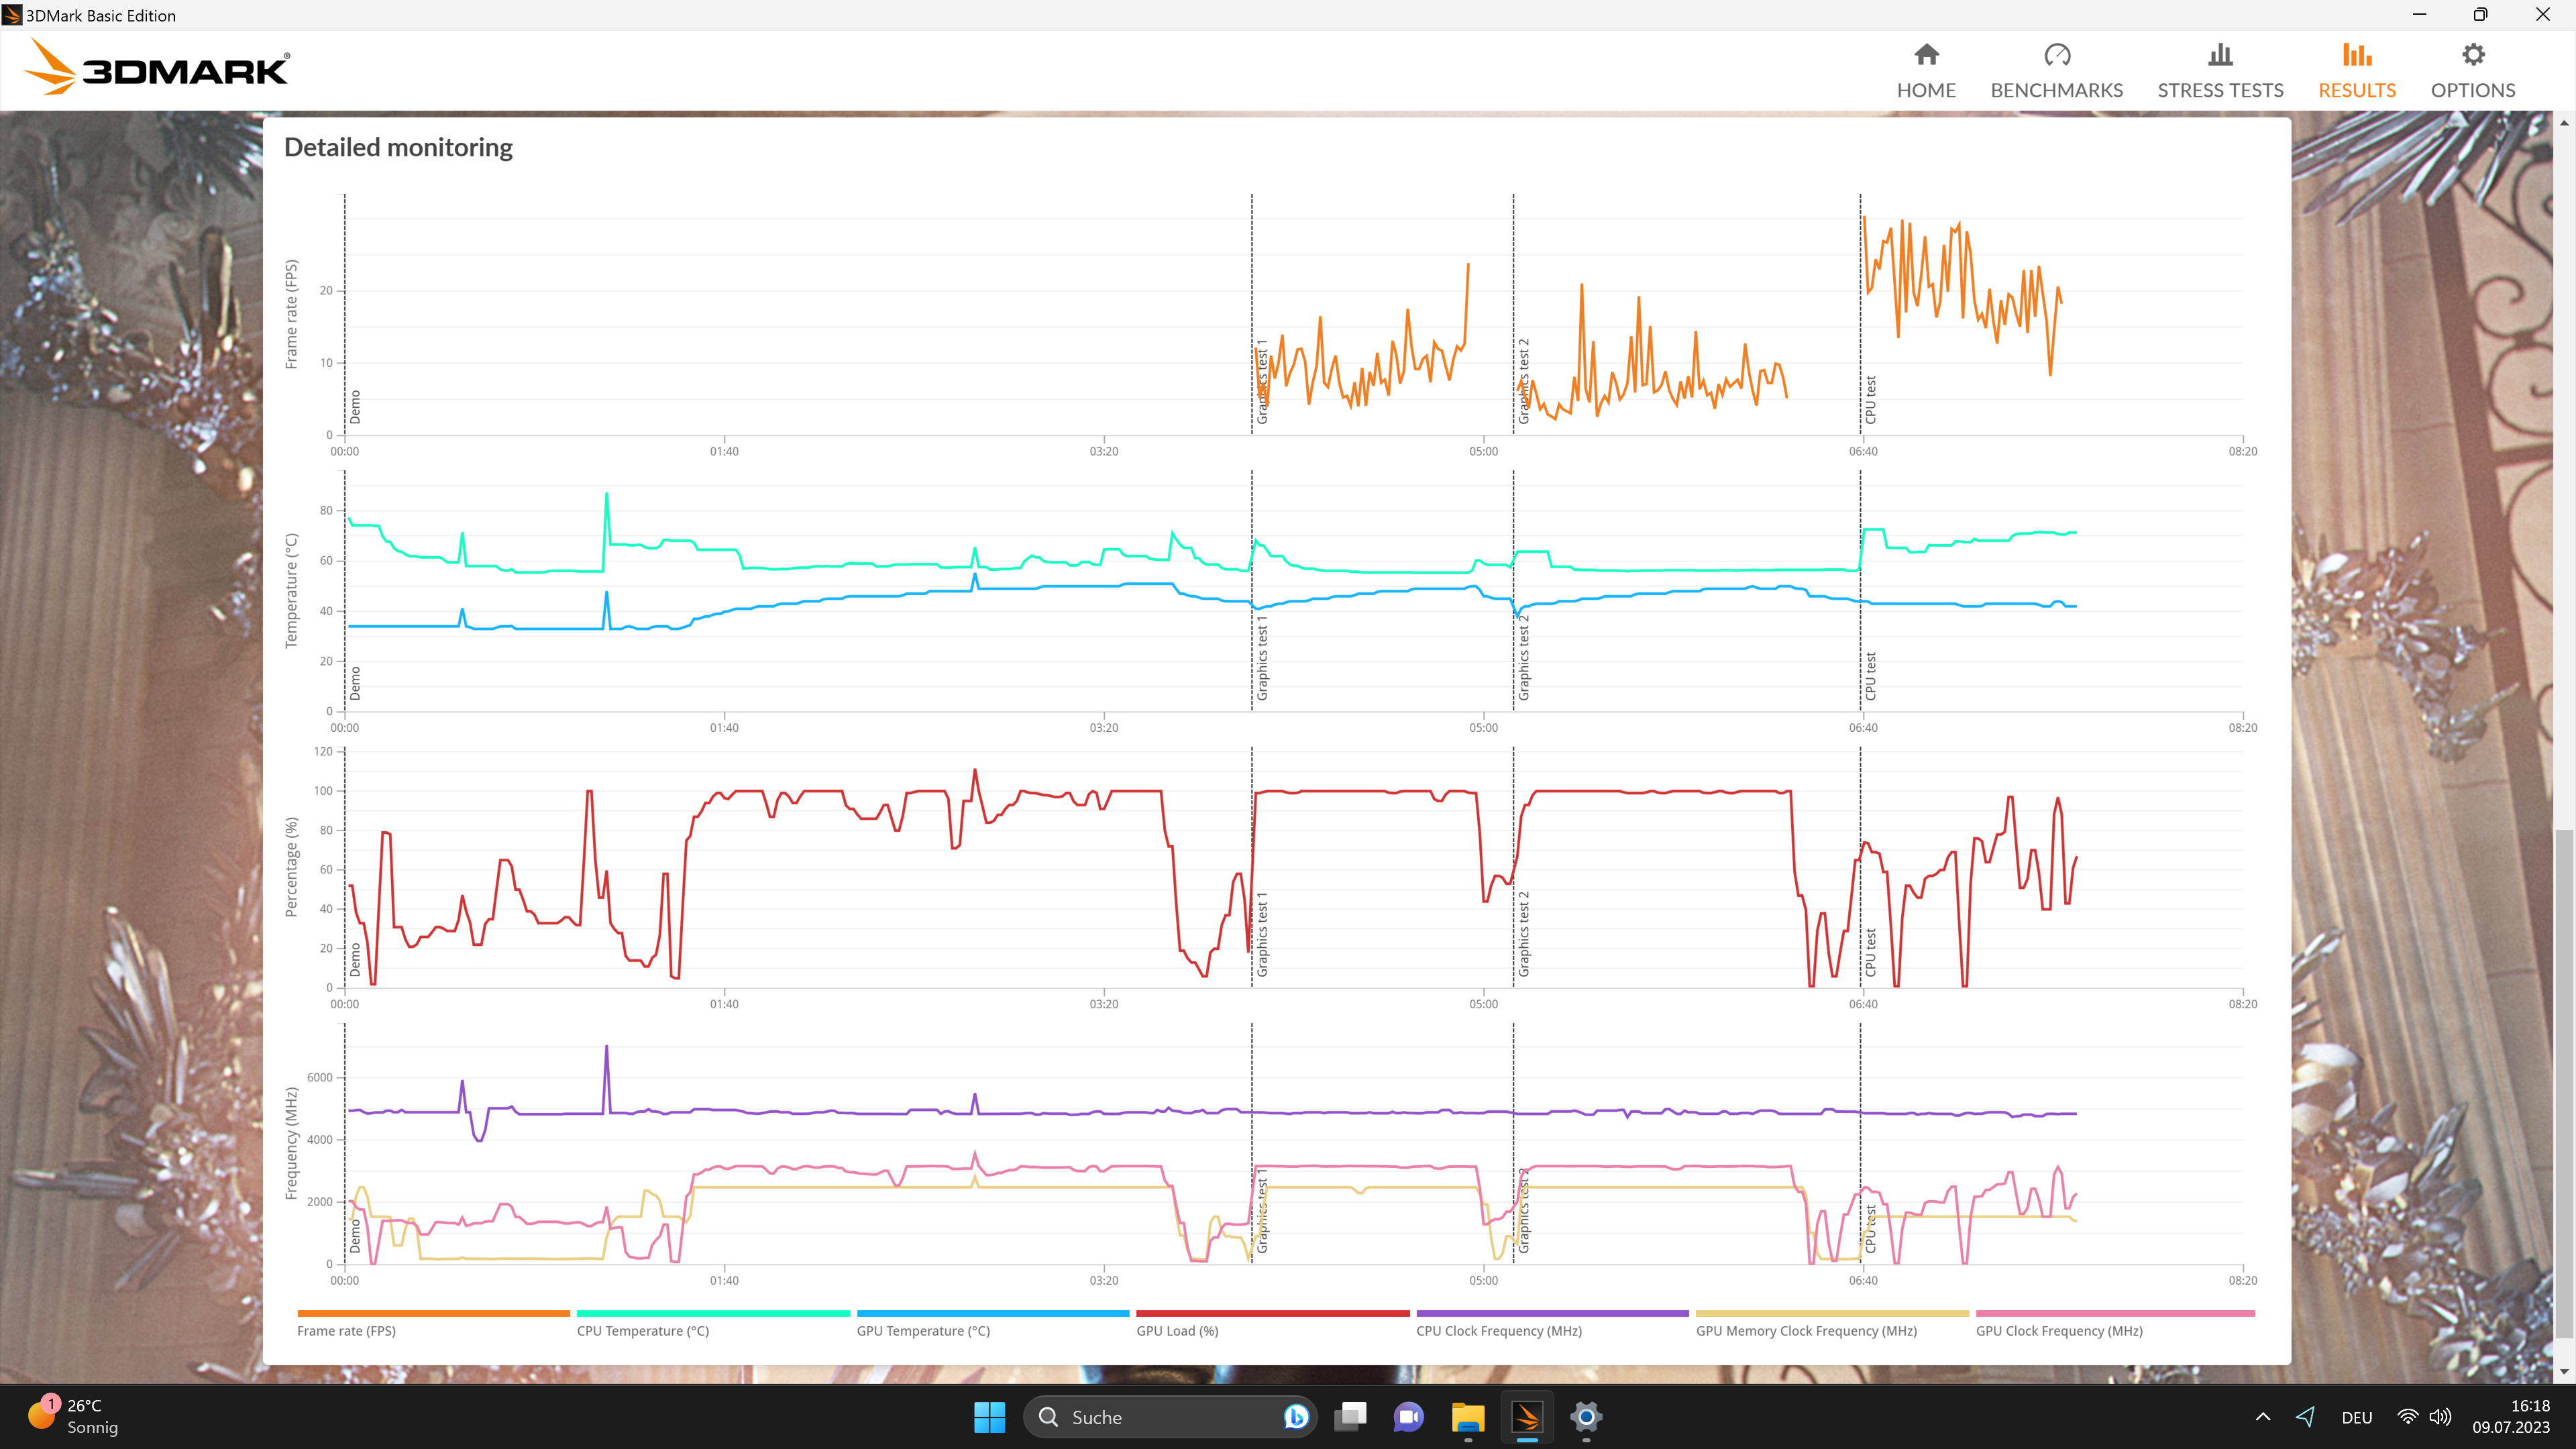Open Options gear icon
This screenshot has height=1449, width=2576.
pyautogui.click(x=2472, y=55)
